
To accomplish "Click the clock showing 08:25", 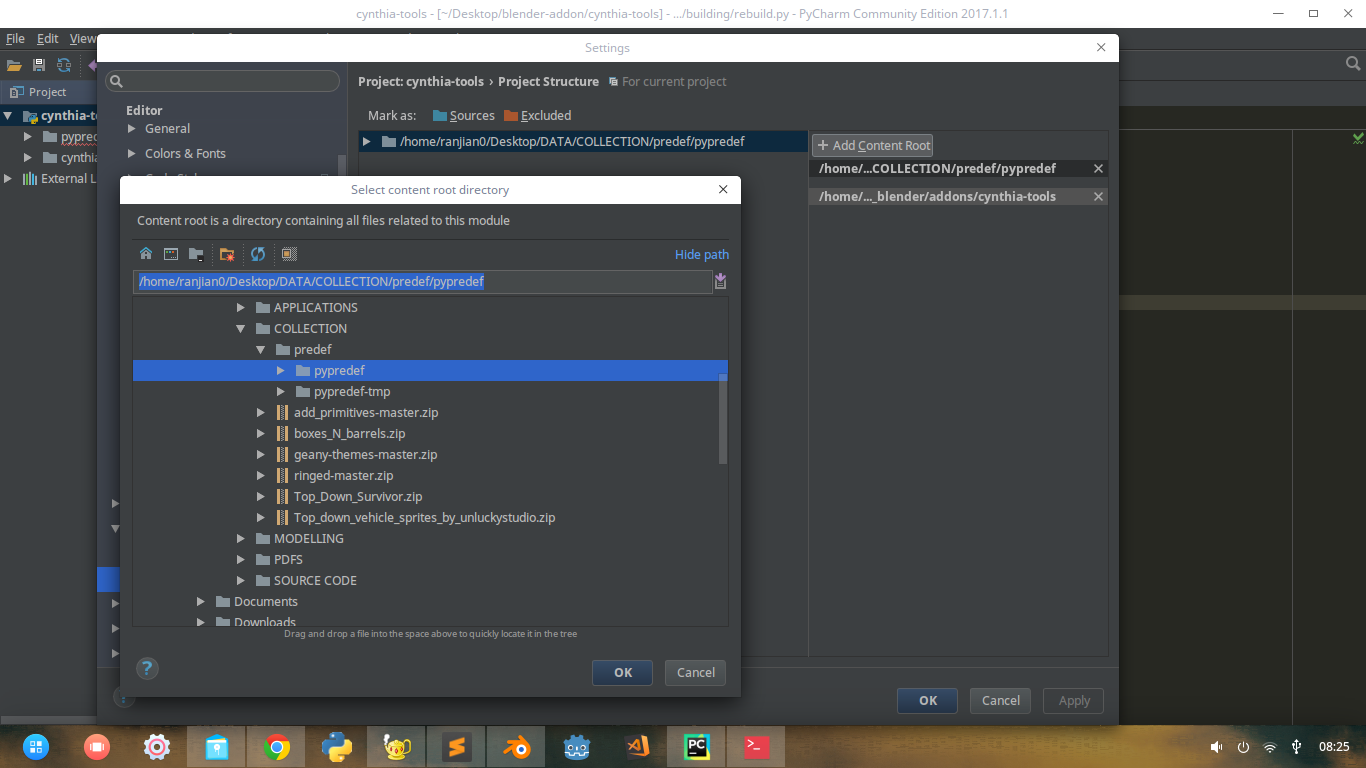I will click(1334, 747).
